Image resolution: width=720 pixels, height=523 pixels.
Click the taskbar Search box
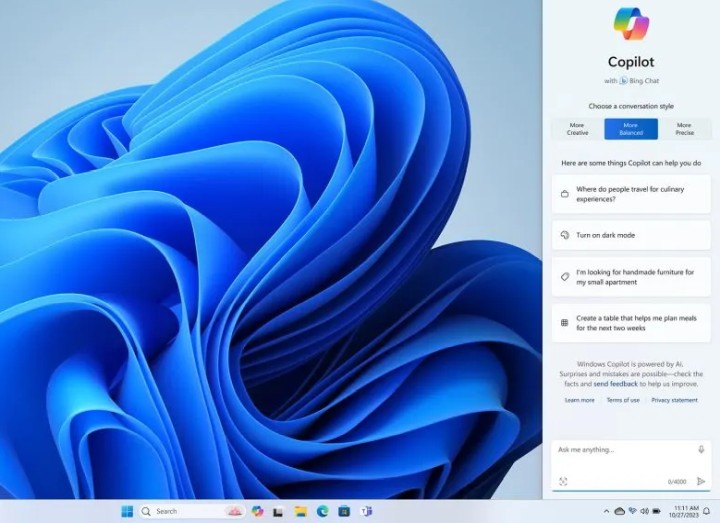[x=191, y=511]
